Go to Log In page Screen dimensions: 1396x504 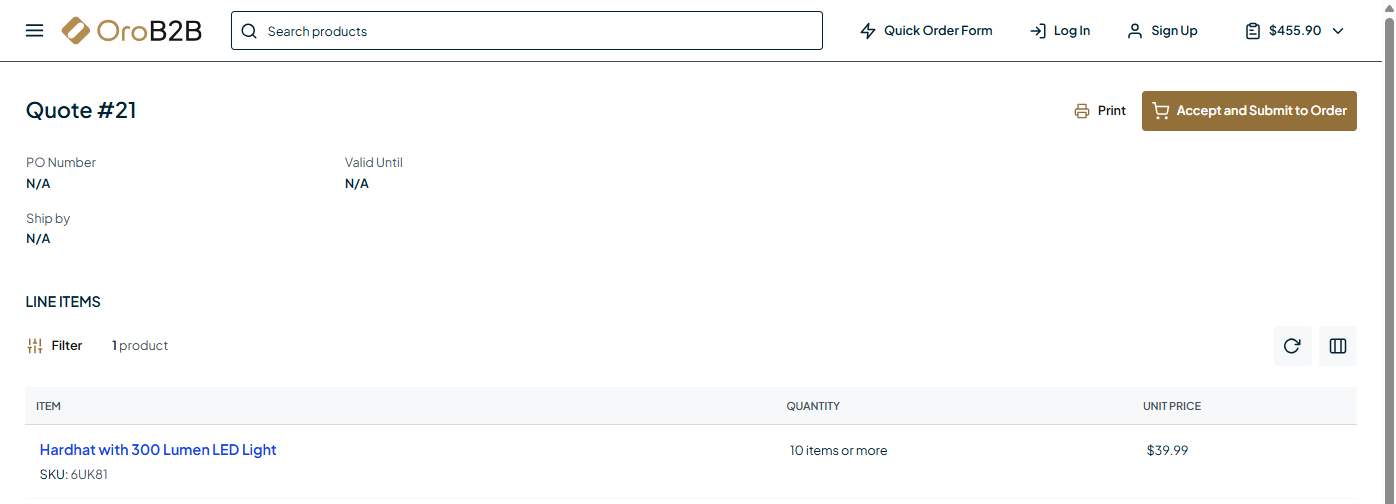point(1071,31)
